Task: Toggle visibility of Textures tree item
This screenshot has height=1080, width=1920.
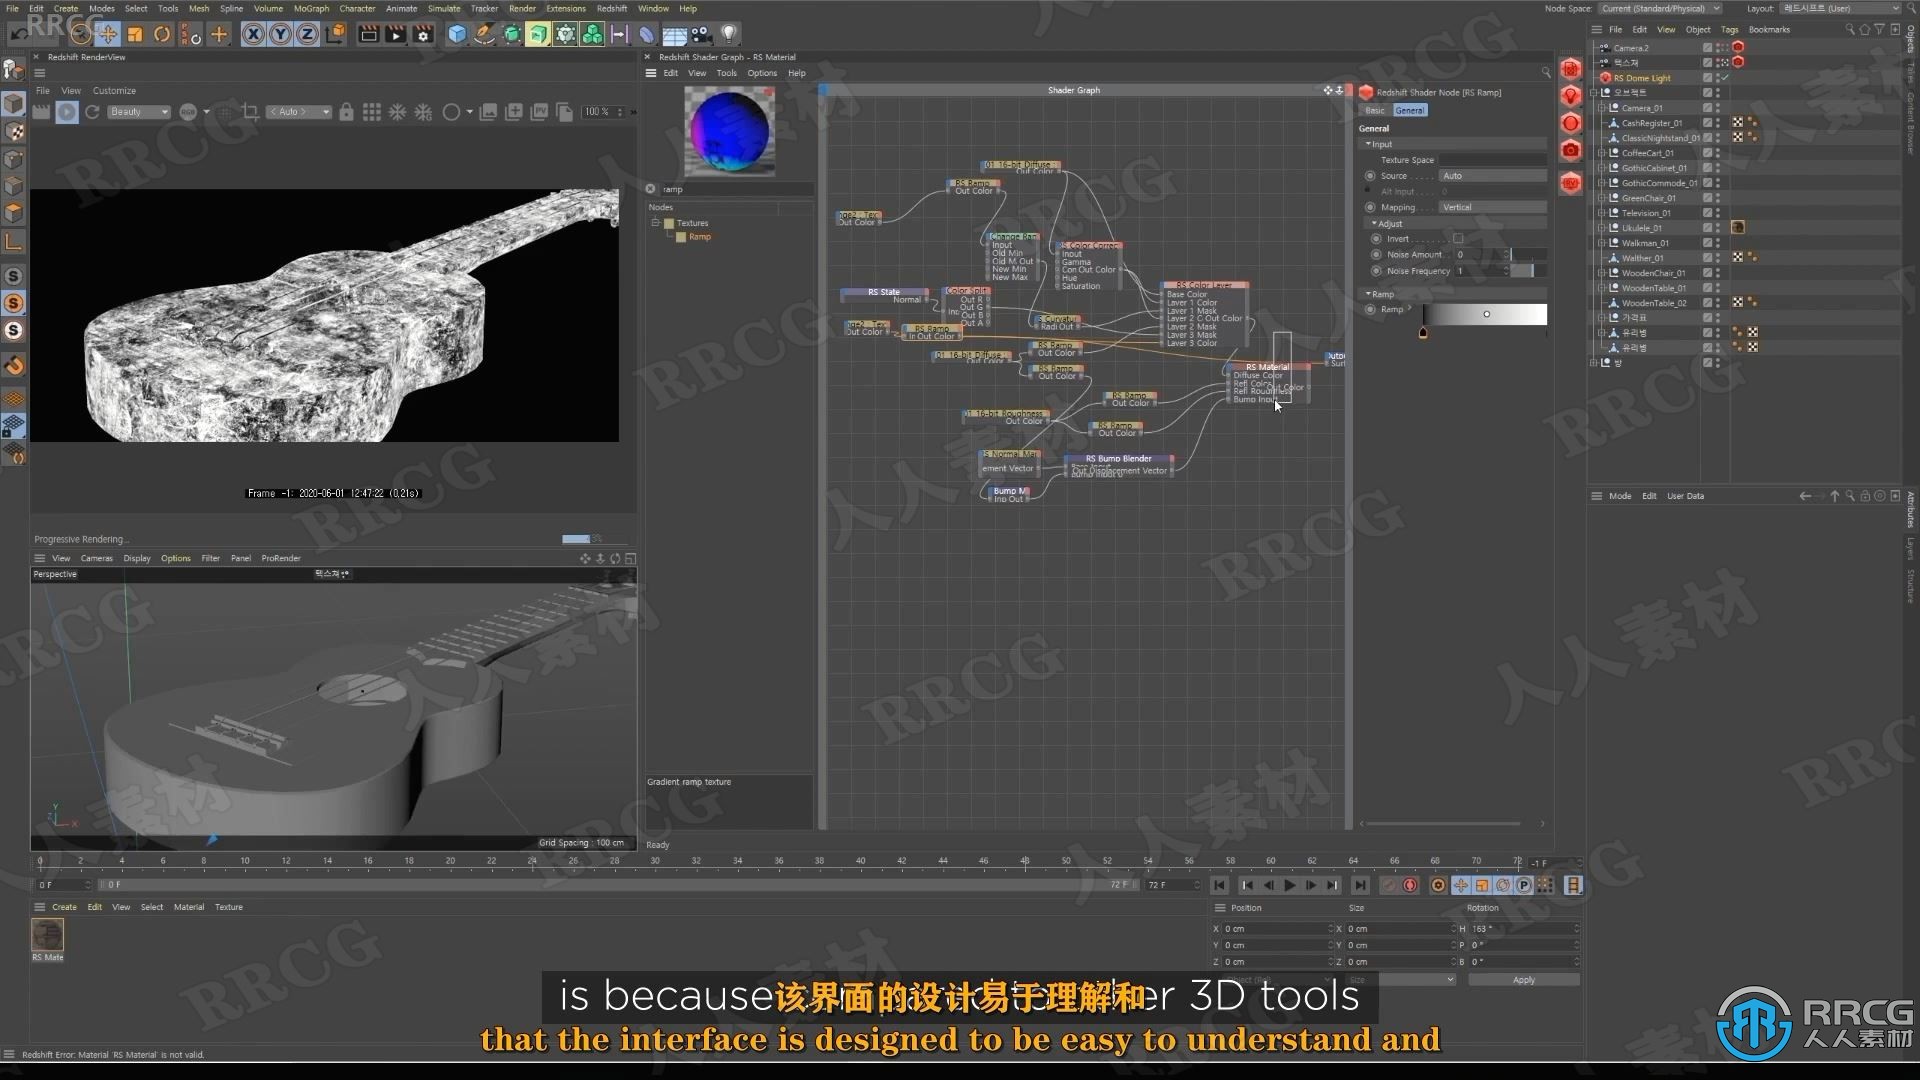Action: (x=655, y=223)
